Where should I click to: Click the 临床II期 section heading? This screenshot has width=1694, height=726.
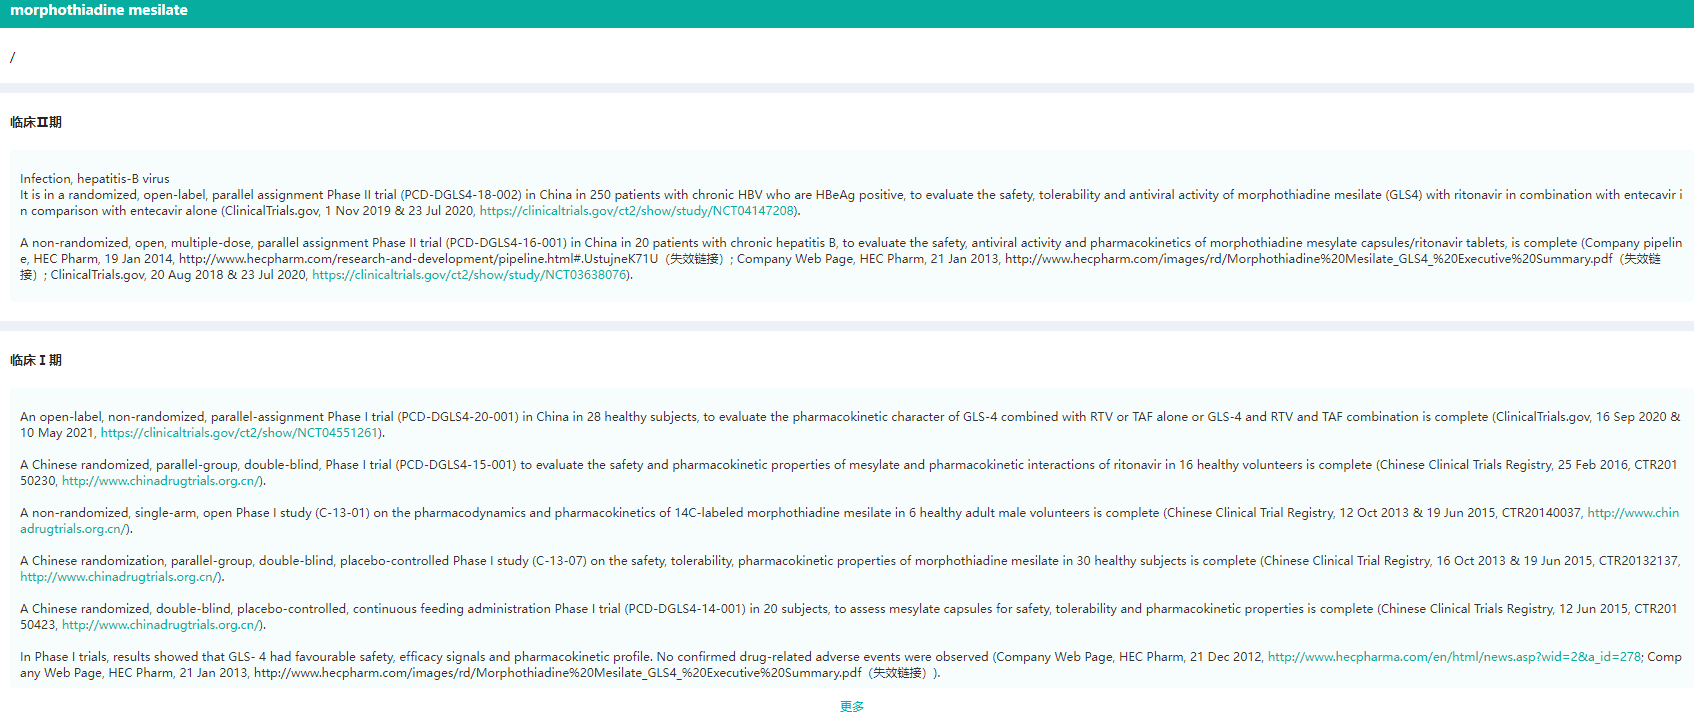[x=36, y=122]
